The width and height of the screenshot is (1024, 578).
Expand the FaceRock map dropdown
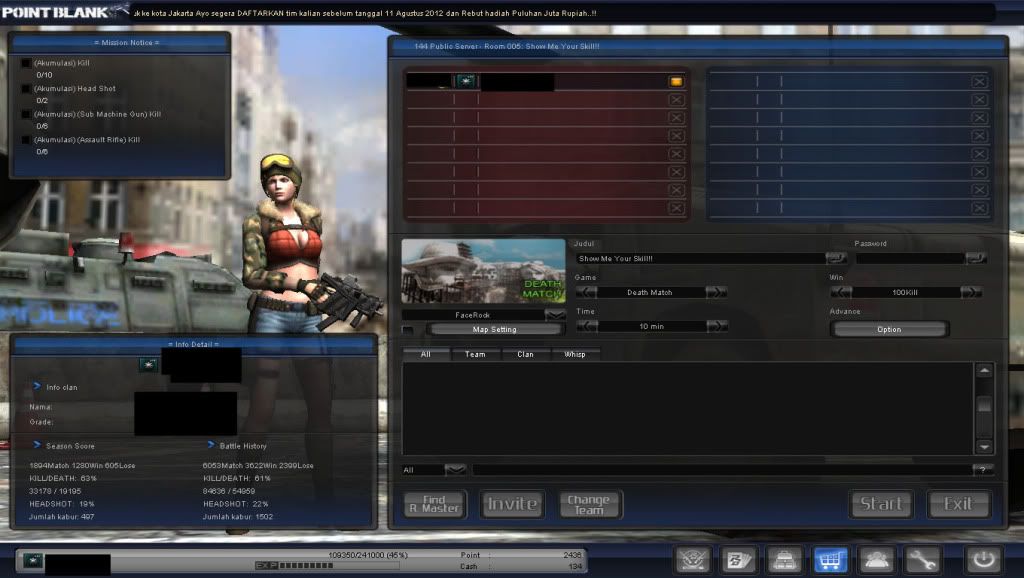555,315
